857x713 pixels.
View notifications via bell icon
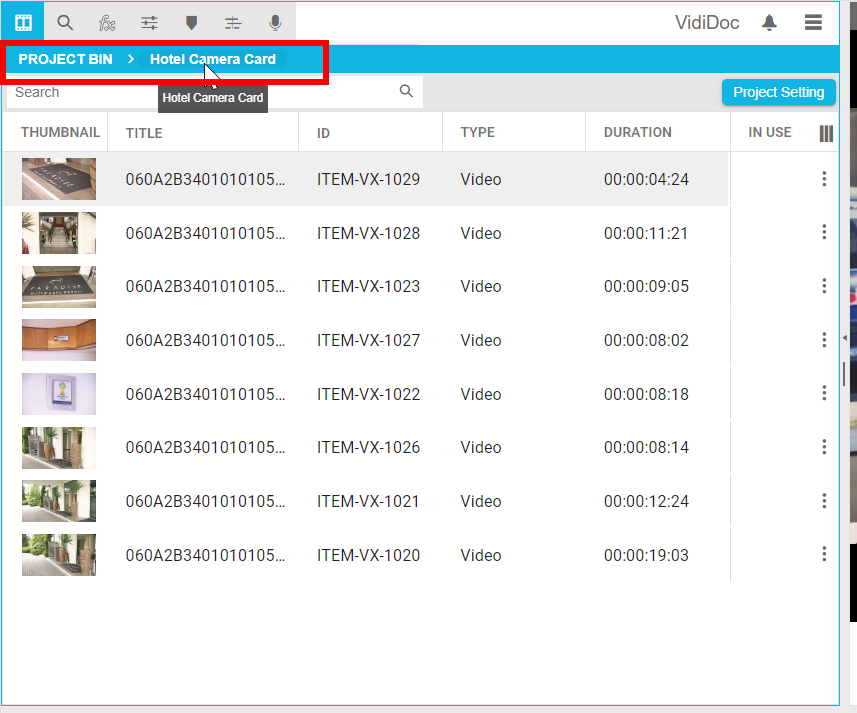point(769,22)
